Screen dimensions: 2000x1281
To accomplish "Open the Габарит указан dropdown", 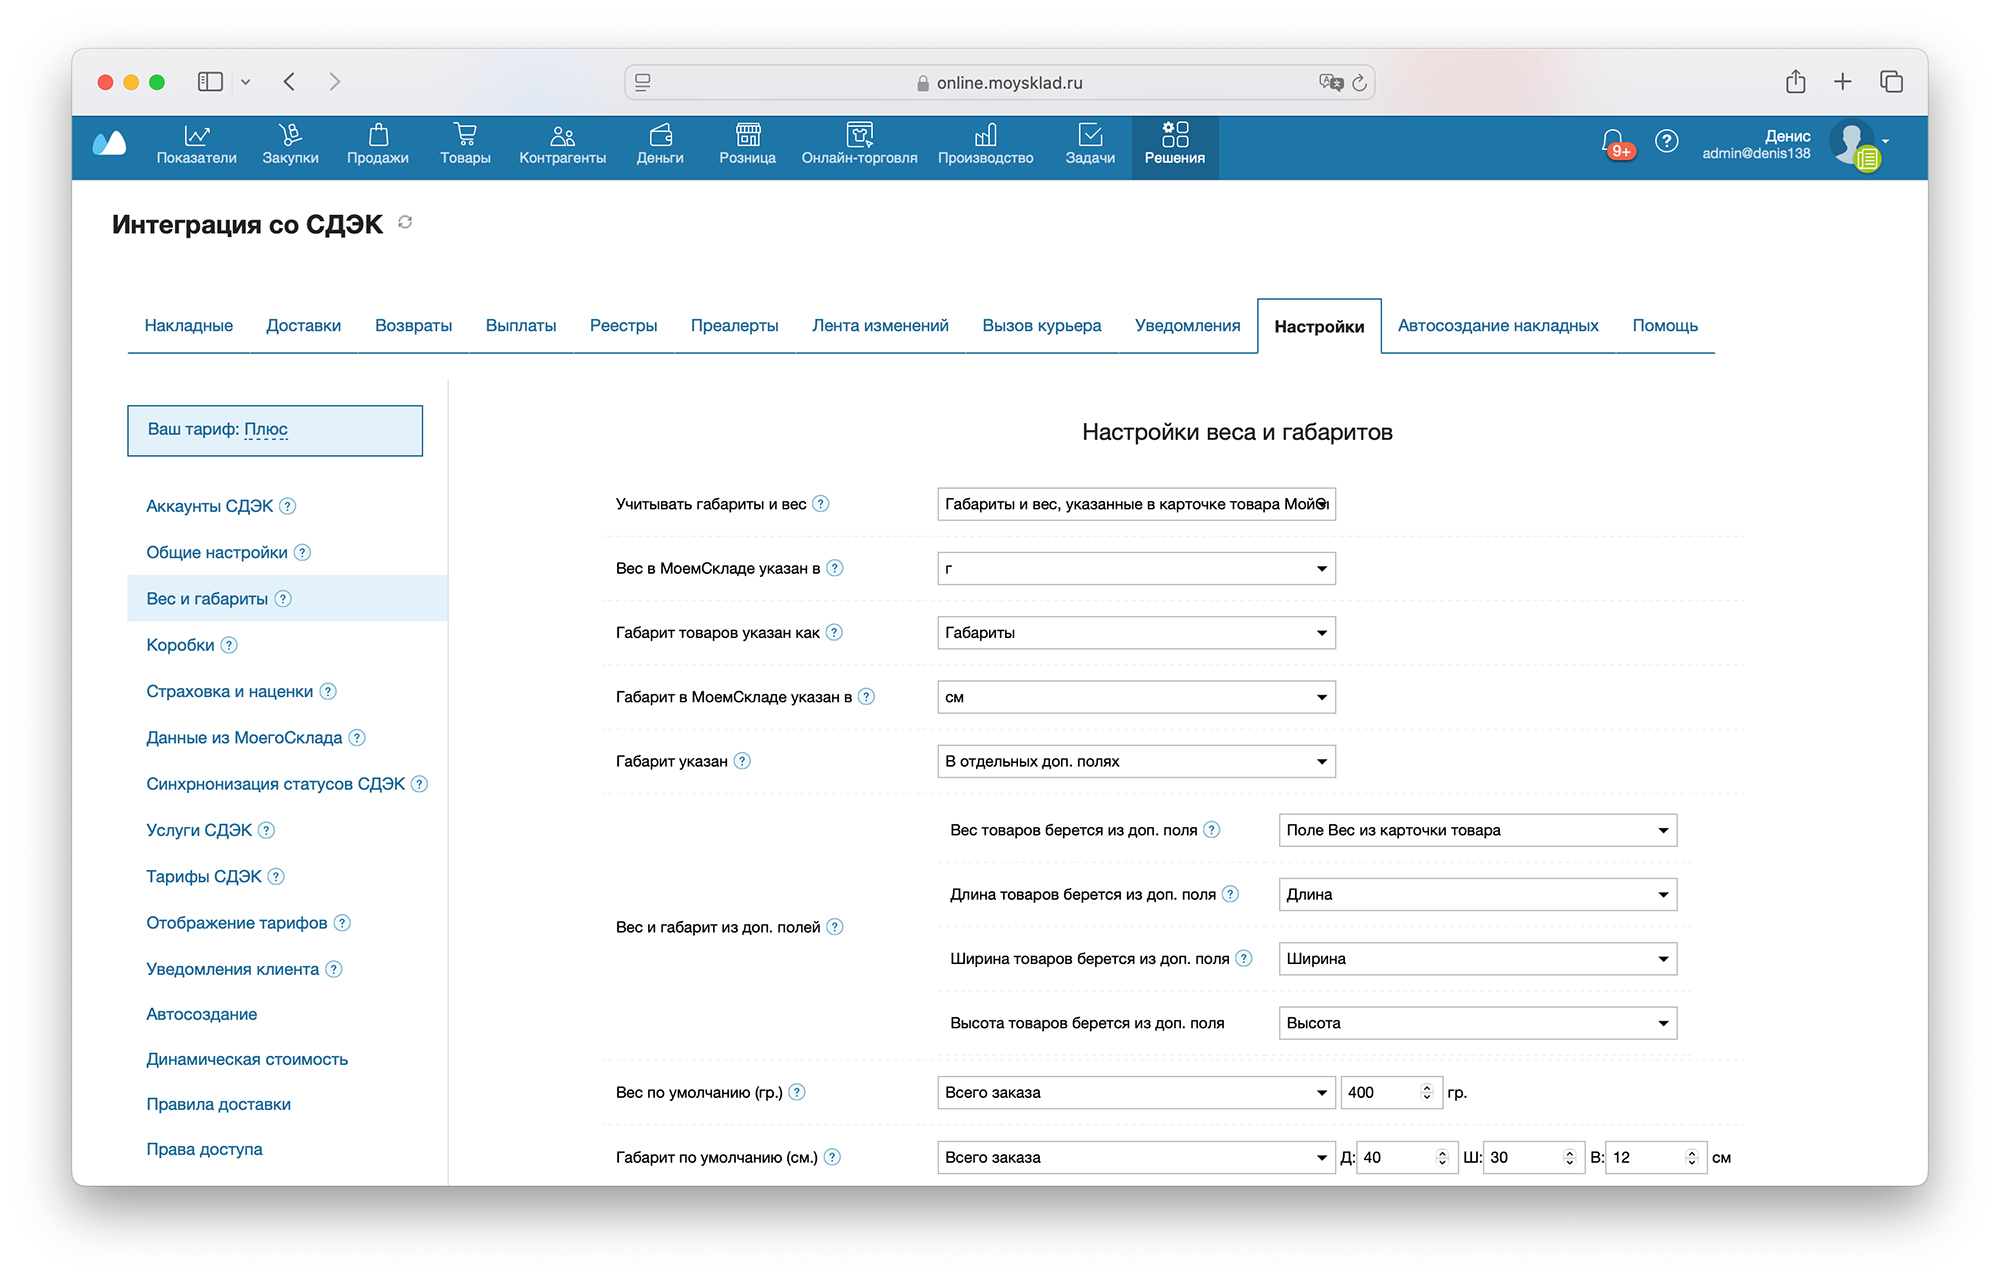I will click(x=1136, y=762).
